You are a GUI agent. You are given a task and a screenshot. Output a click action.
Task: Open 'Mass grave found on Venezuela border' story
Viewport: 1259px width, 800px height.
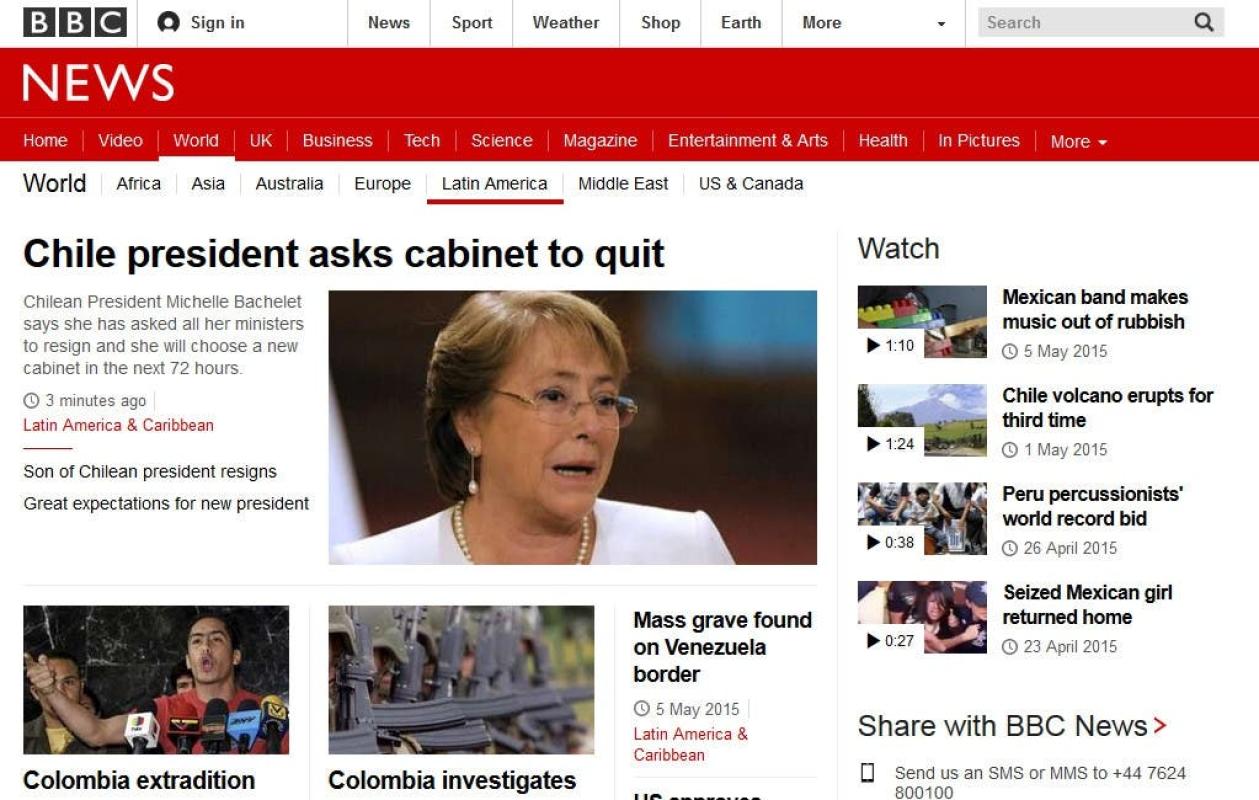723,647
